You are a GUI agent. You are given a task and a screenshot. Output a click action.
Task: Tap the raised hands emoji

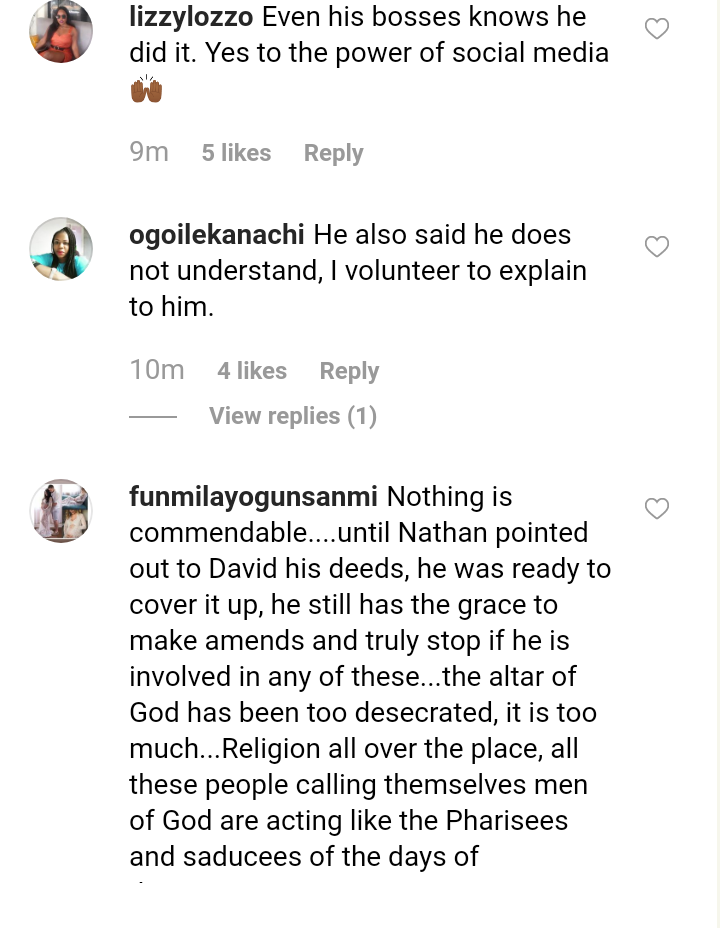click(146, 90)
